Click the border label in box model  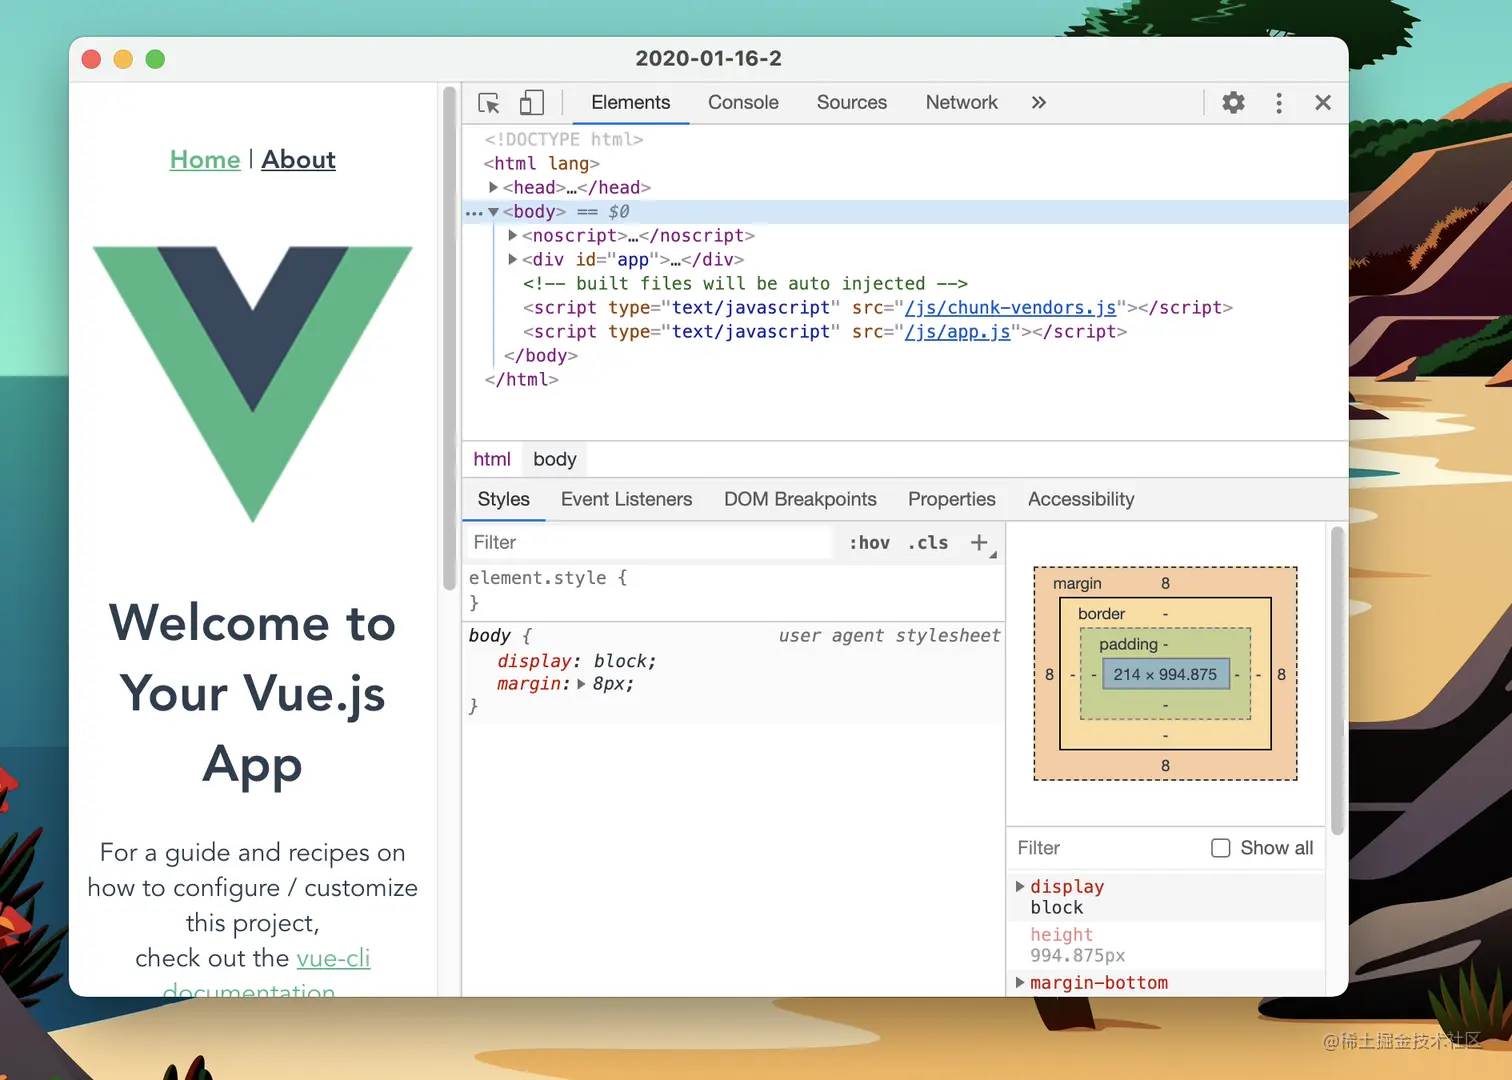click(1101, 613)
